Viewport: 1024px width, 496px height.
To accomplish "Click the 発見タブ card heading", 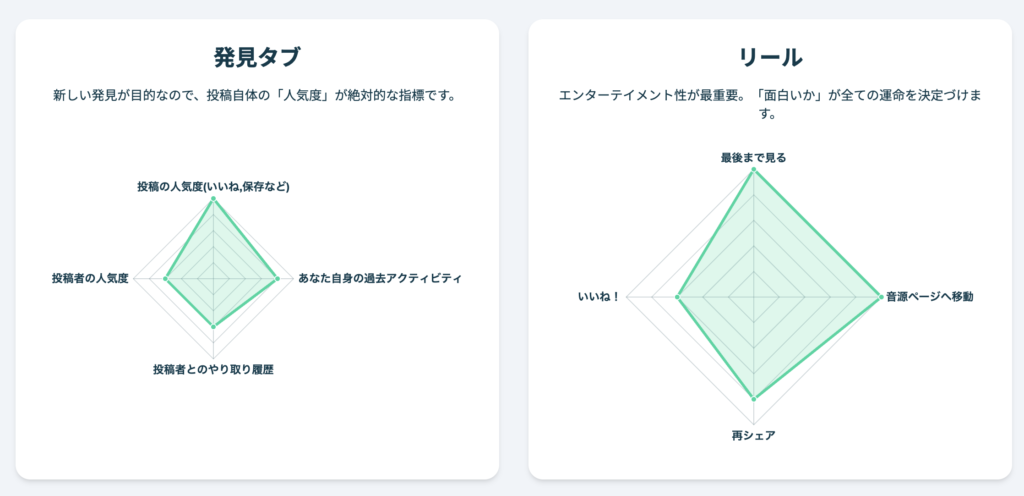I will (x=257, y=58).
